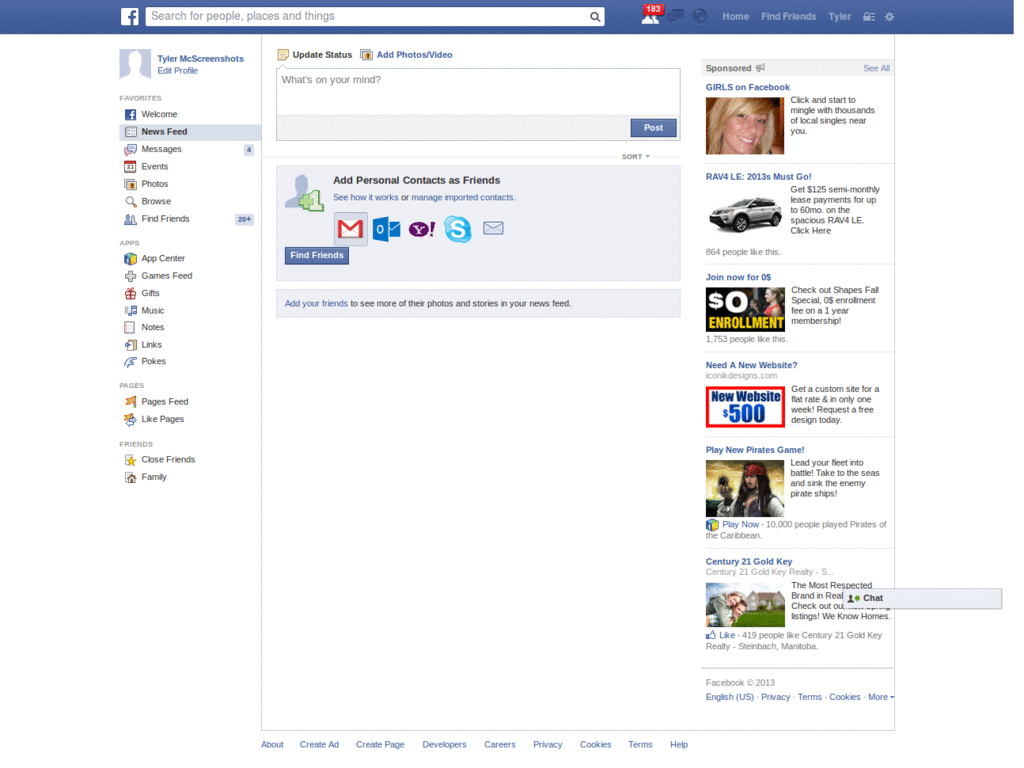Expand the More footer dropdown

881,697
